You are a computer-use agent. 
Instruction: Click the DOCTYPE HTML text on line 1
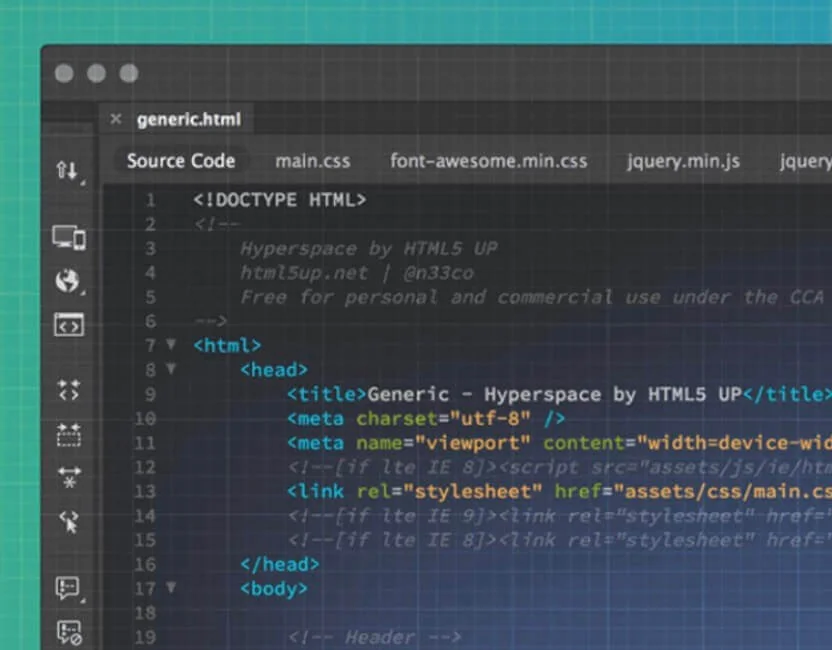(x=279, y=200)
